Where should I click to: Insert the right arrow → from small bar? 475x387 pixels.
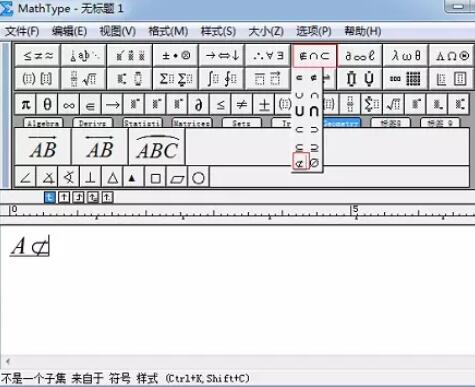(112, 105)
